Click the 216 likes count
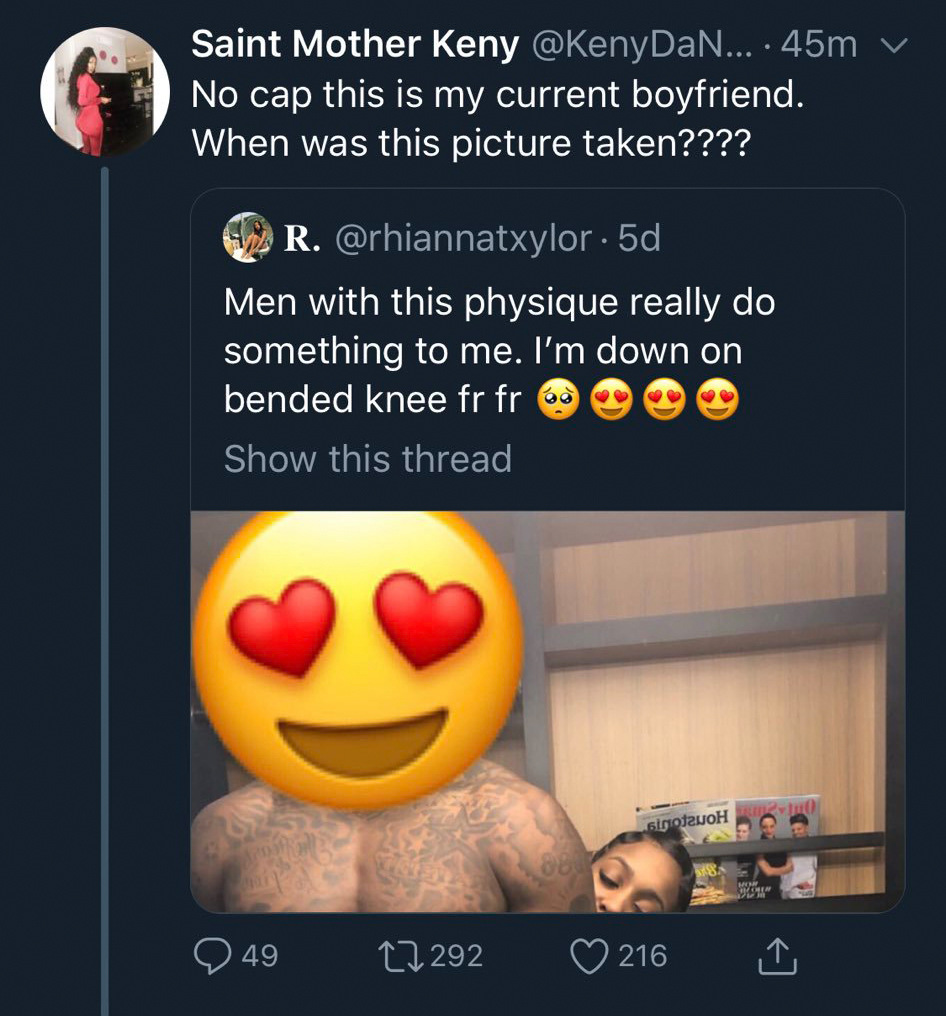 point(641,956)
